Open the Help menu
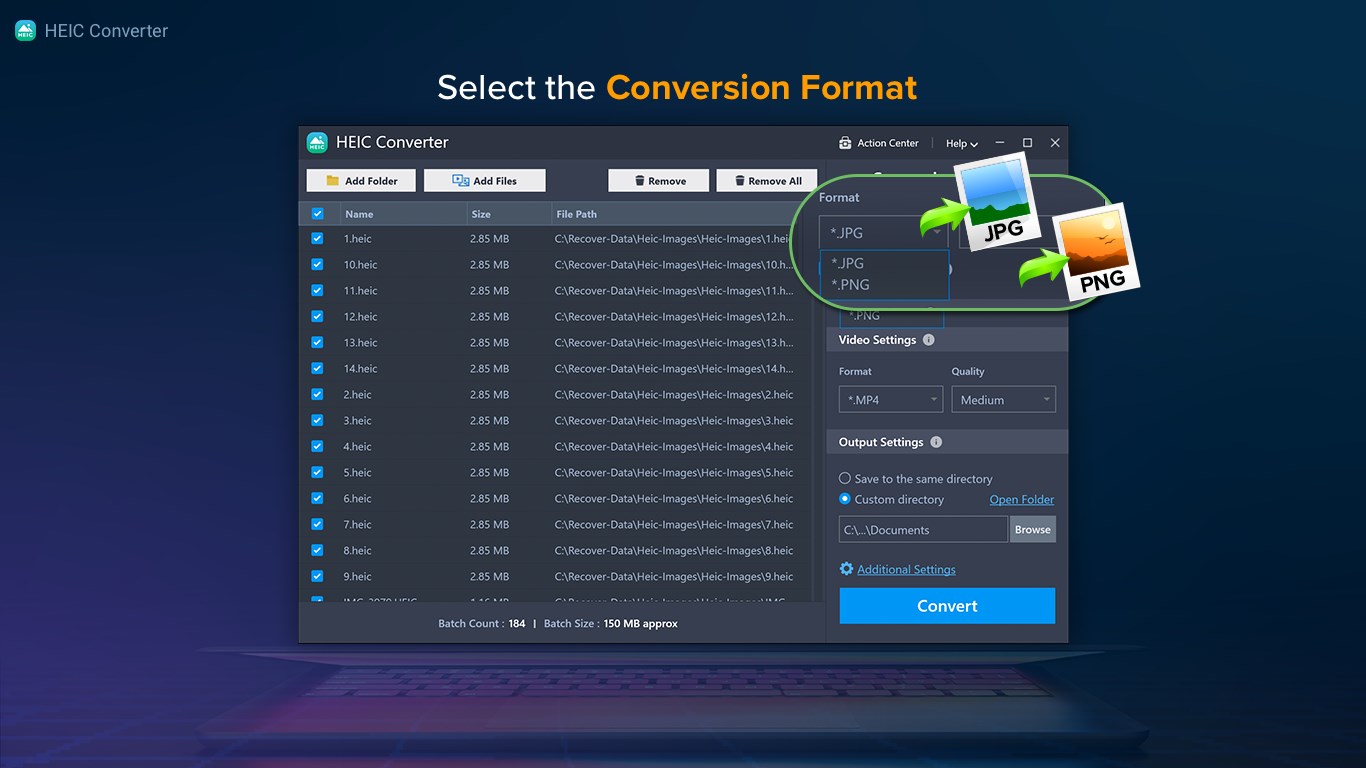This screenshot has height=768, width=1366. tap(962, 143)
